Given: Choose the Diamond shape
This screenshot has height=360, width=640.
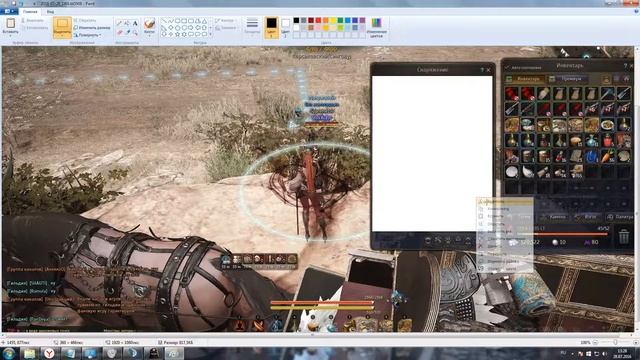Looking at the screenshot, I should click(x=171, y=27).
